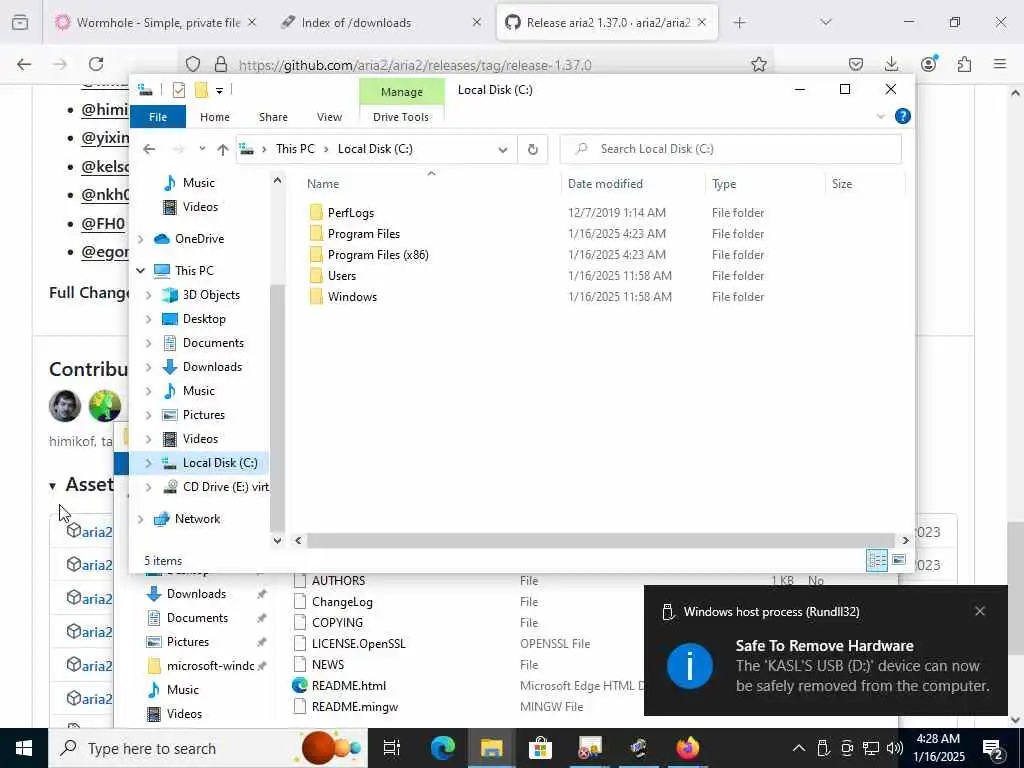Launch Microsoft Edge from the taskbar
The image size is (1024, 768).
pyautogui.click(x=443, y=748)
